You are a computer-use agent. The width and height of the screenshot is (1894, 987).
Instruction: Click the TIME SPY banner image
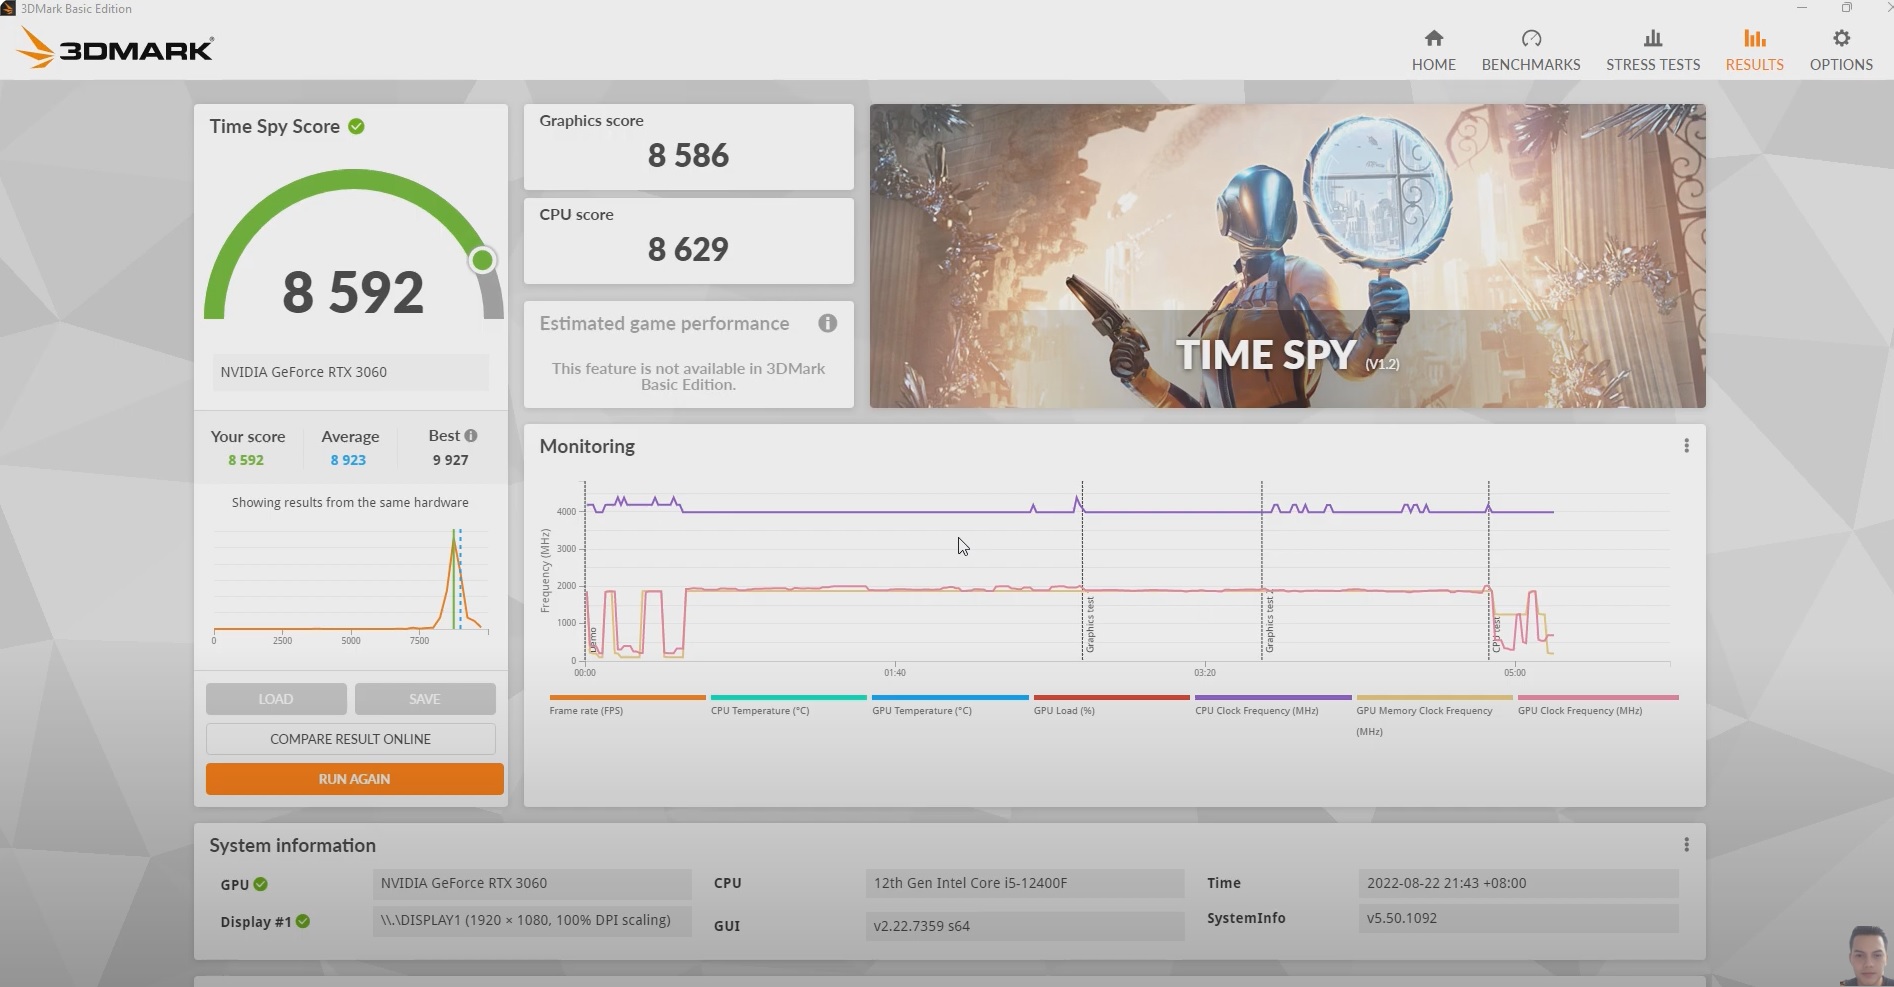1287,256
